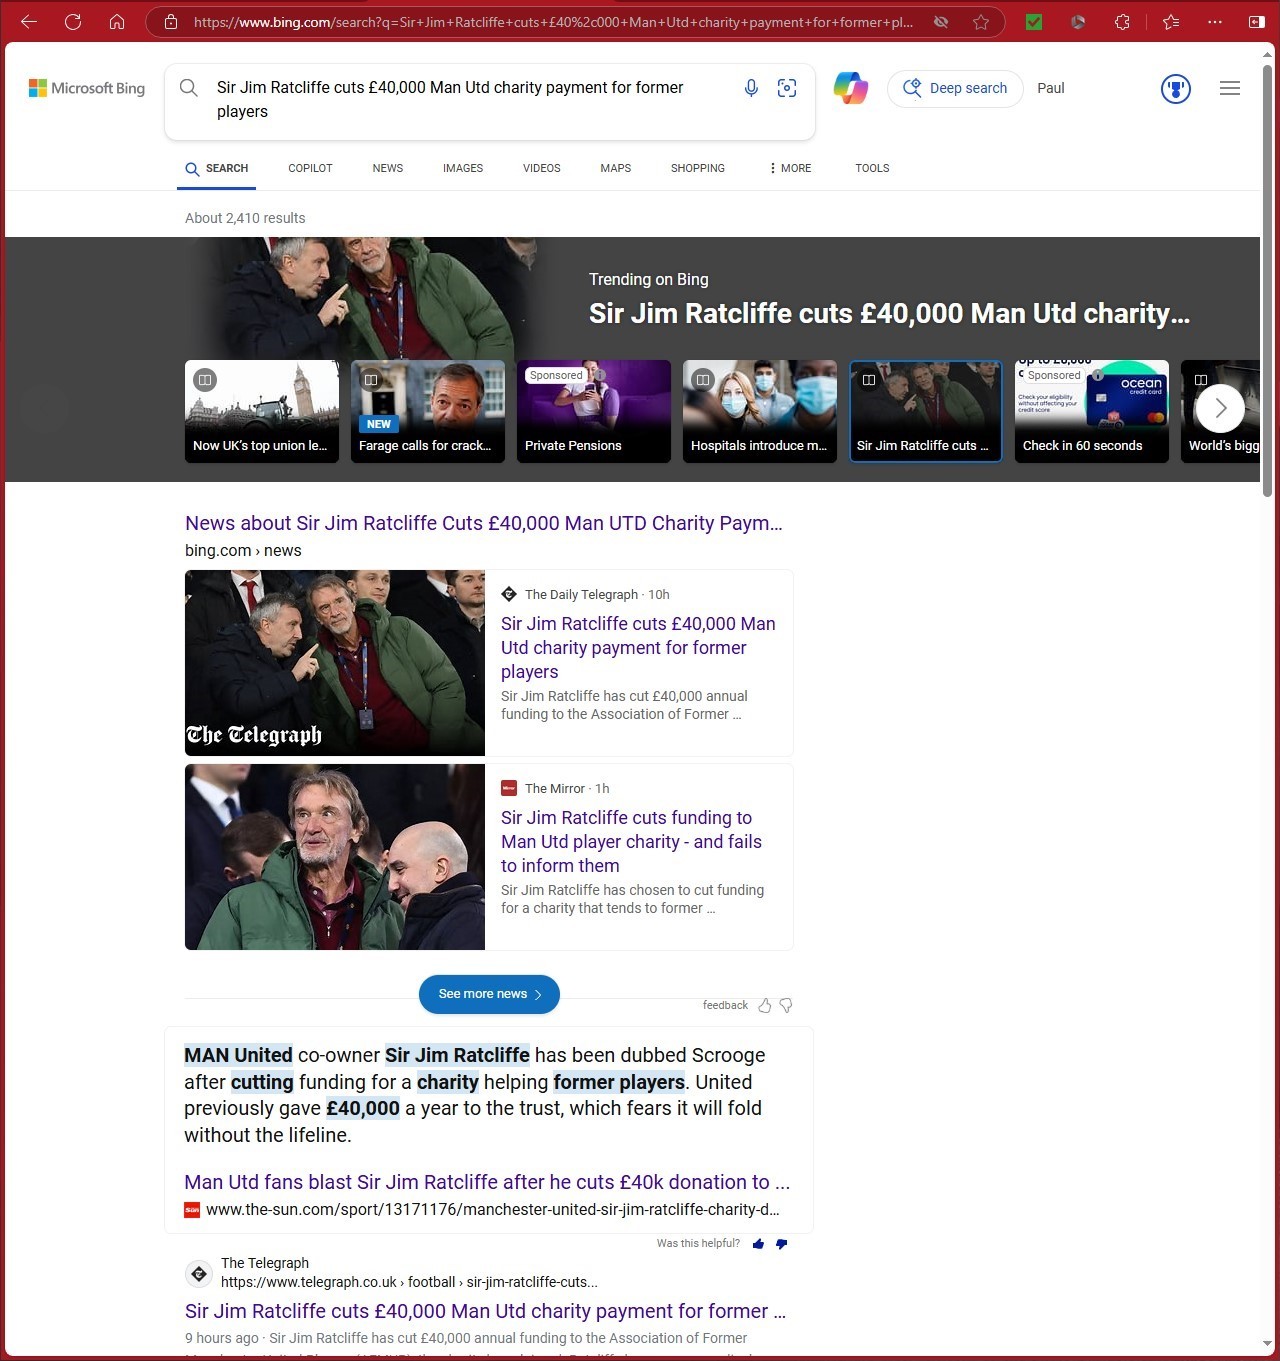Viewport: 1280px width, 1361px height.
Task: Click the browser address bar URL
Action: [x=553, y=22]
